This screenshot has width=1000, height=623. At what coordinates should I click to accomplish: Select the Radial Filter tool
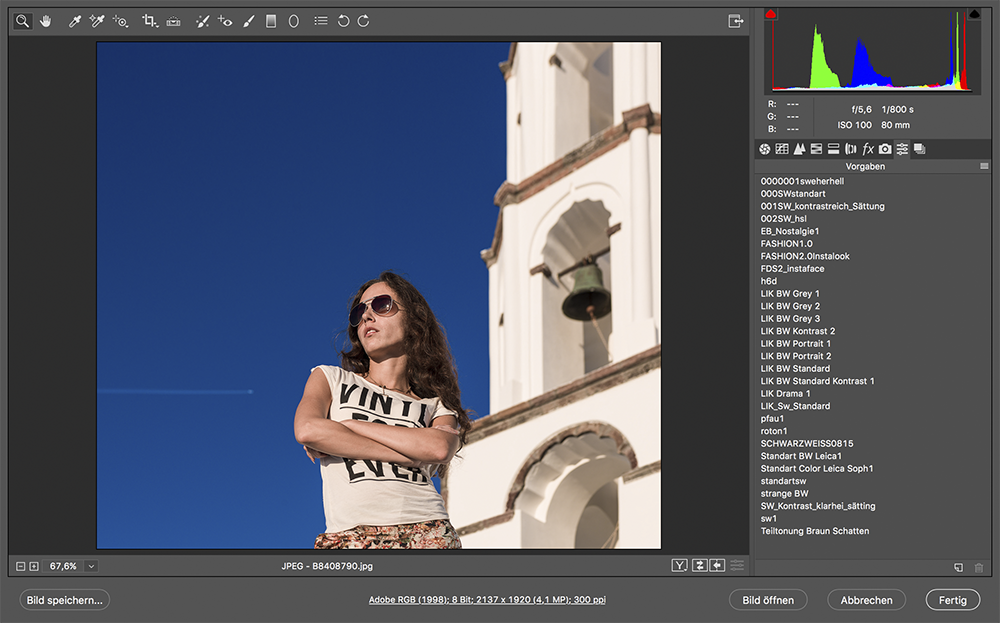point(293,21)
